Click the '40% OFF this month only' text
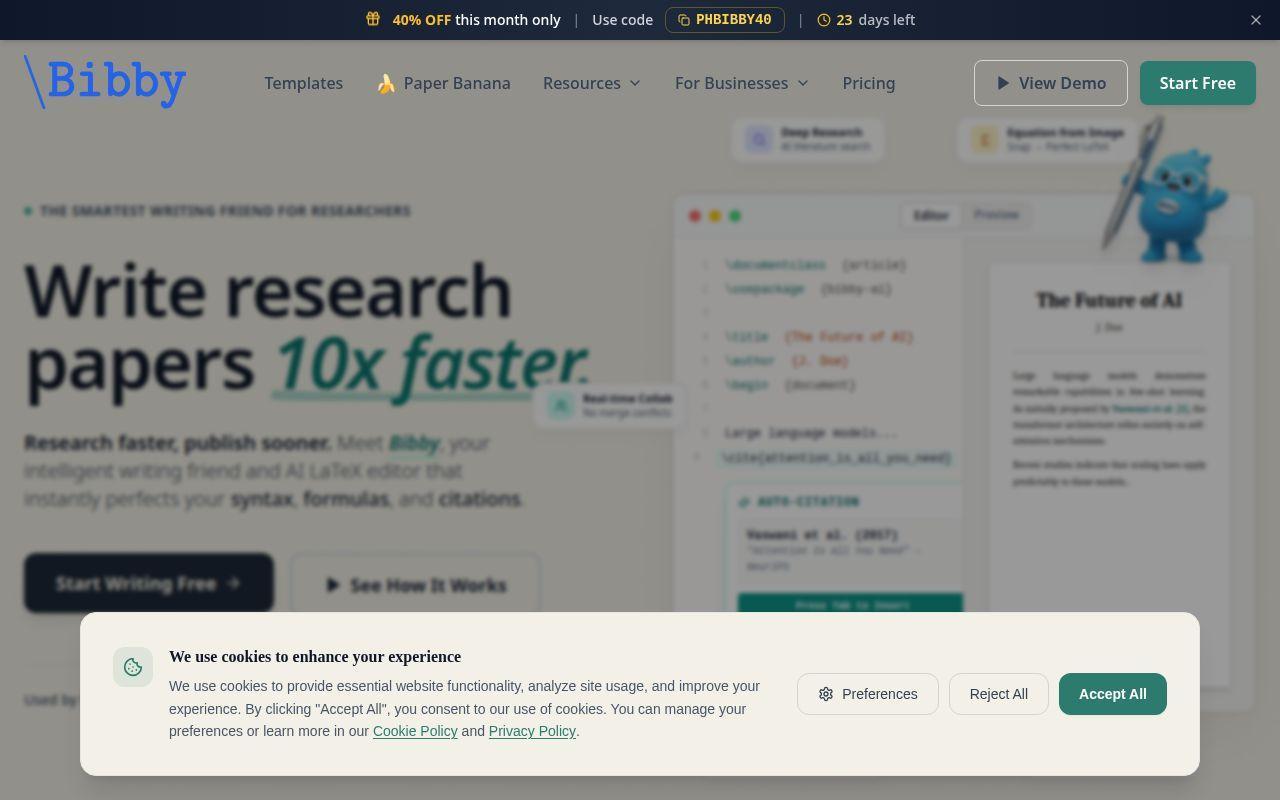 tap(476, 20)
